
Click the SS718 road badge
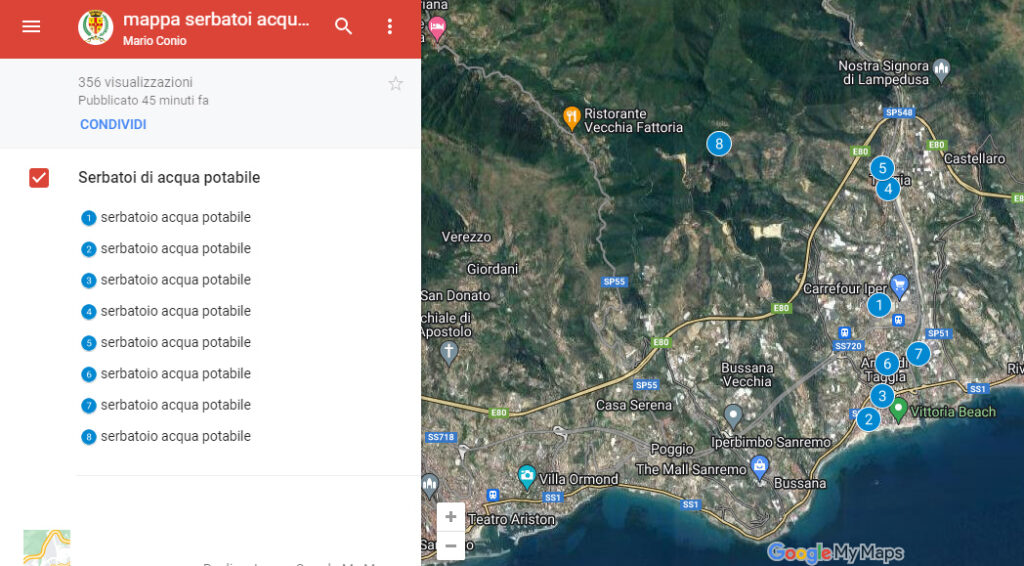pos(441,437)
